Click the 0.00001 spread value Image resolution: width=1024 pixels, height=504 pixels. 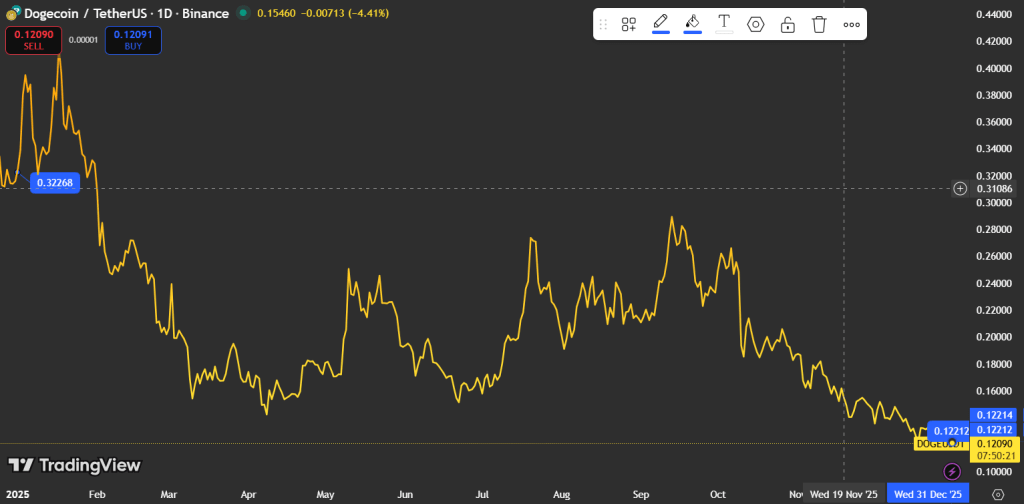(83, 40)
